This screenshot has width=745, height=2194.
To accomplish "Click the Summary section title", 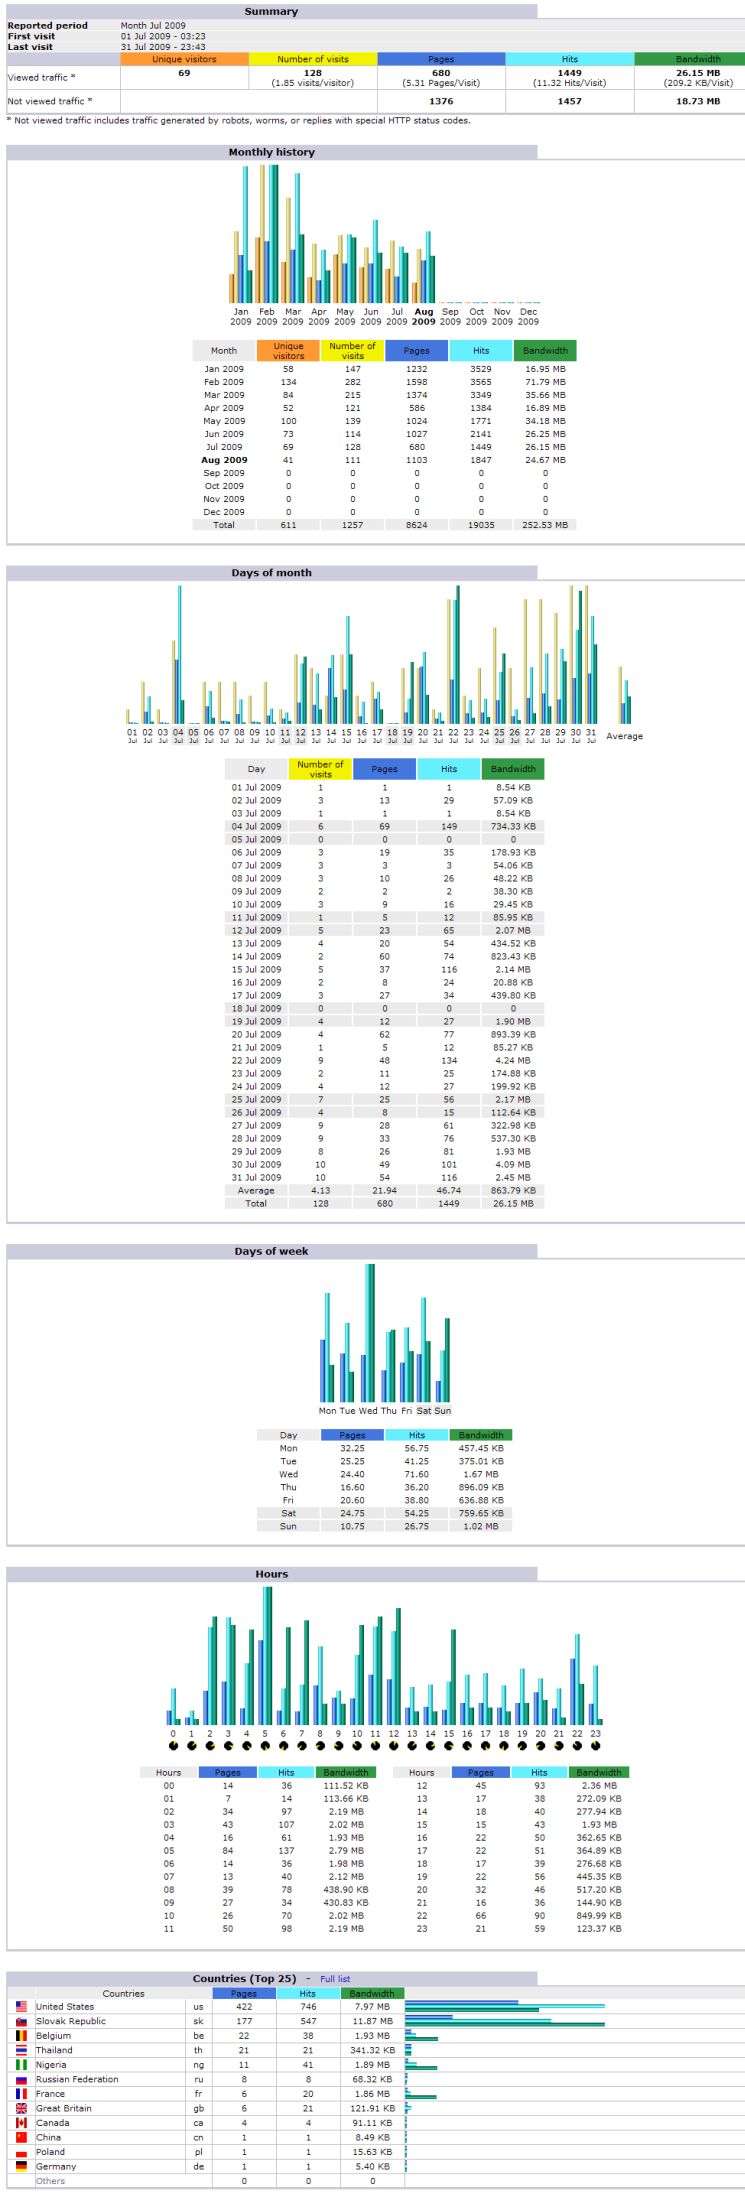I will pyautogui.click(x=271, y=11).
